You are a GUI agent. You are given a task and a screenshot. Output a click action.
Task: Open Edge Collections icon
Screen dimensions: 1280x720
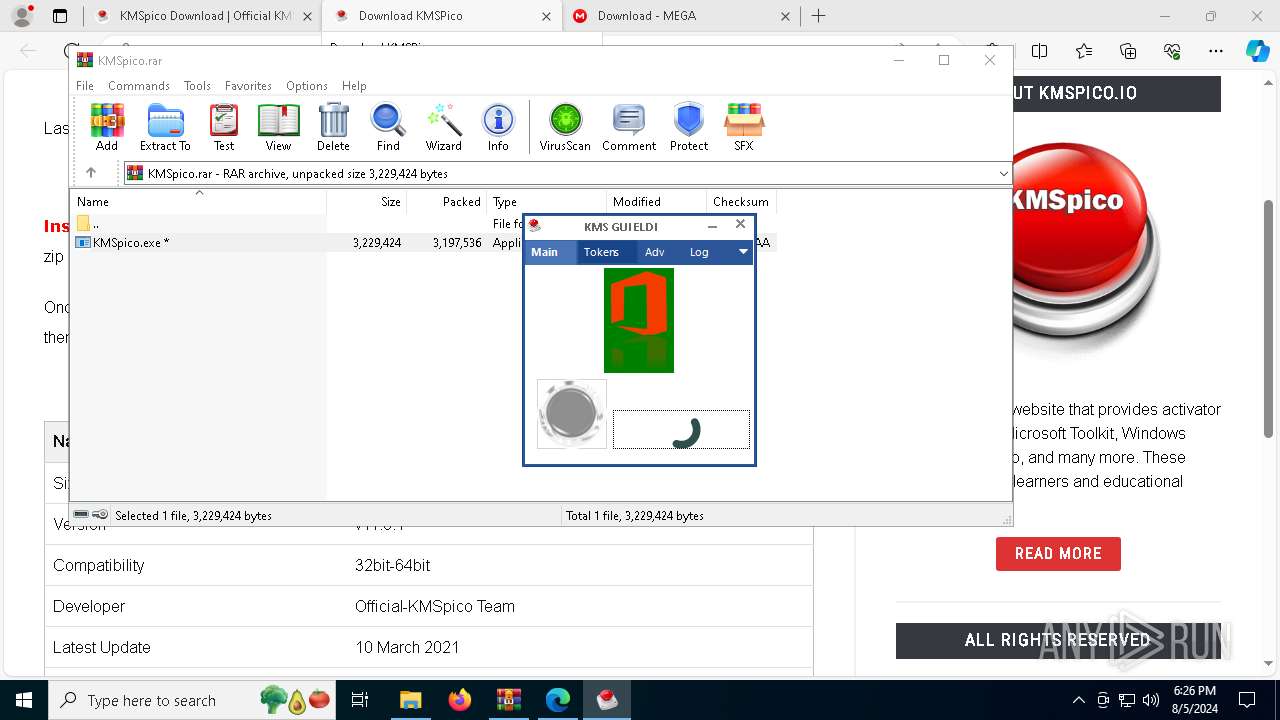(1128, 51)
